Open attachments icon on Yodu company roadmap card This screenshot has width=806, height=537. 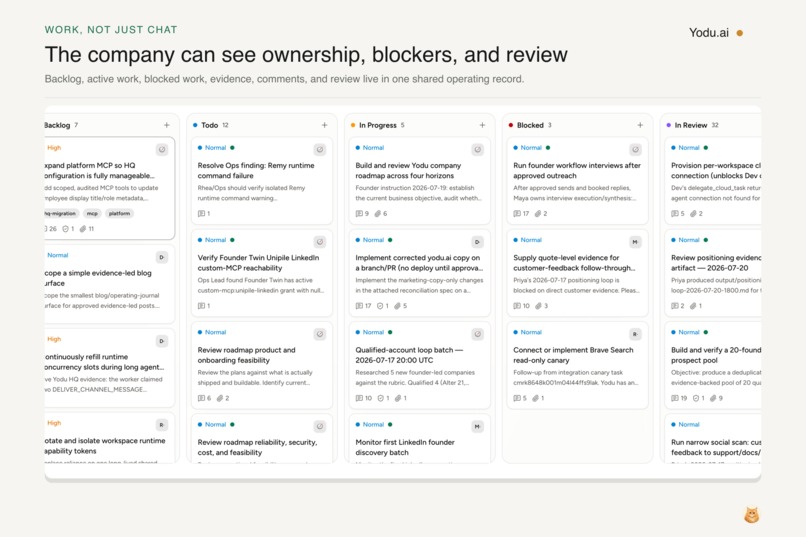(x=378, y=213)
